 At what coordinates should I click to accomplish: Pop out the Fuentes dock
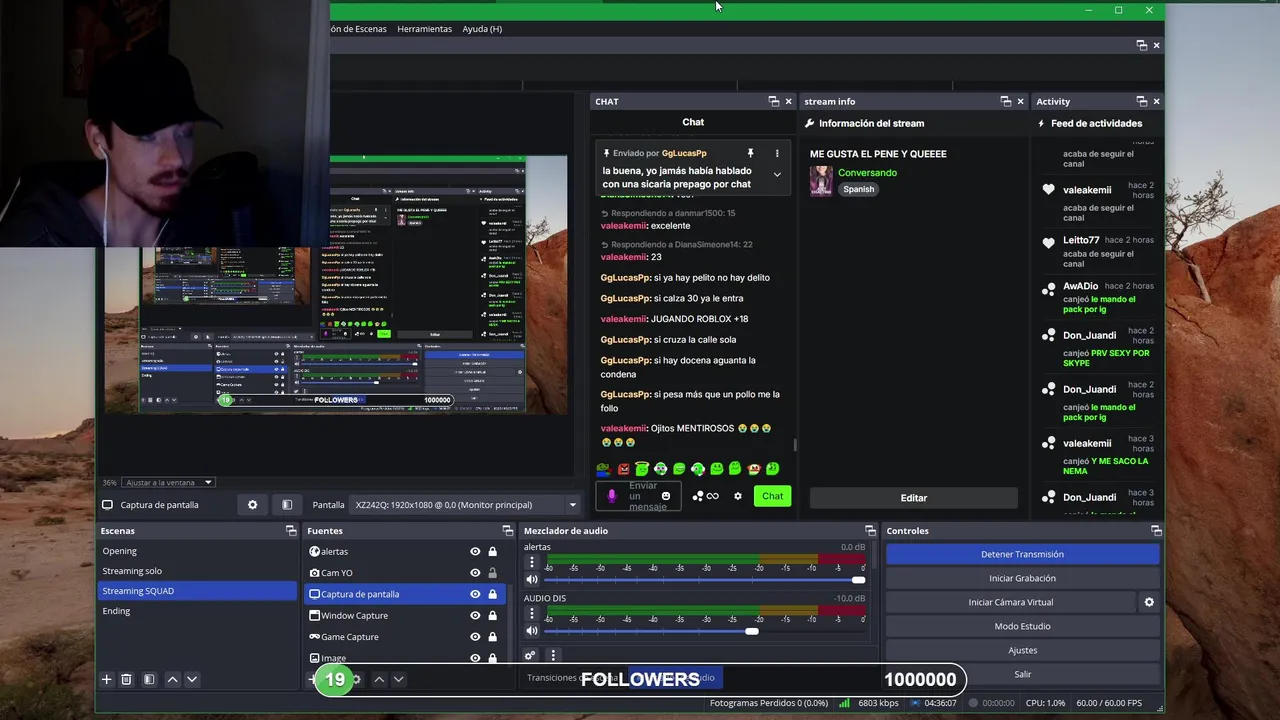(507, 531)
